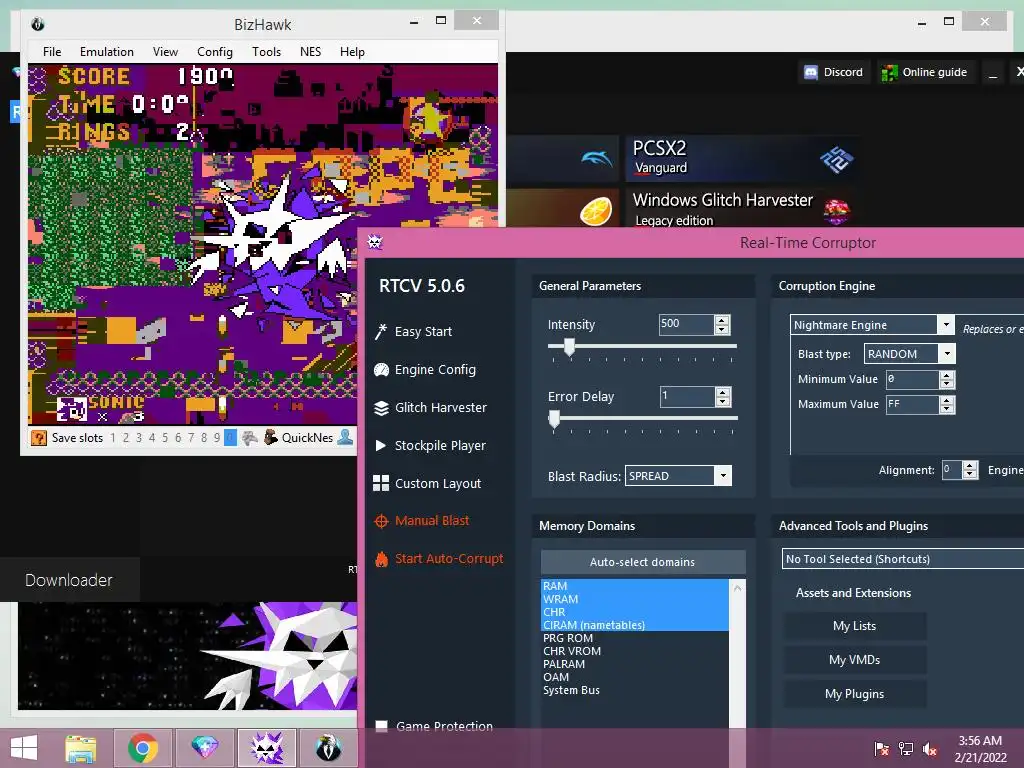Open BizHawk Help menu
1024x768 pixels.
(352, 52)
